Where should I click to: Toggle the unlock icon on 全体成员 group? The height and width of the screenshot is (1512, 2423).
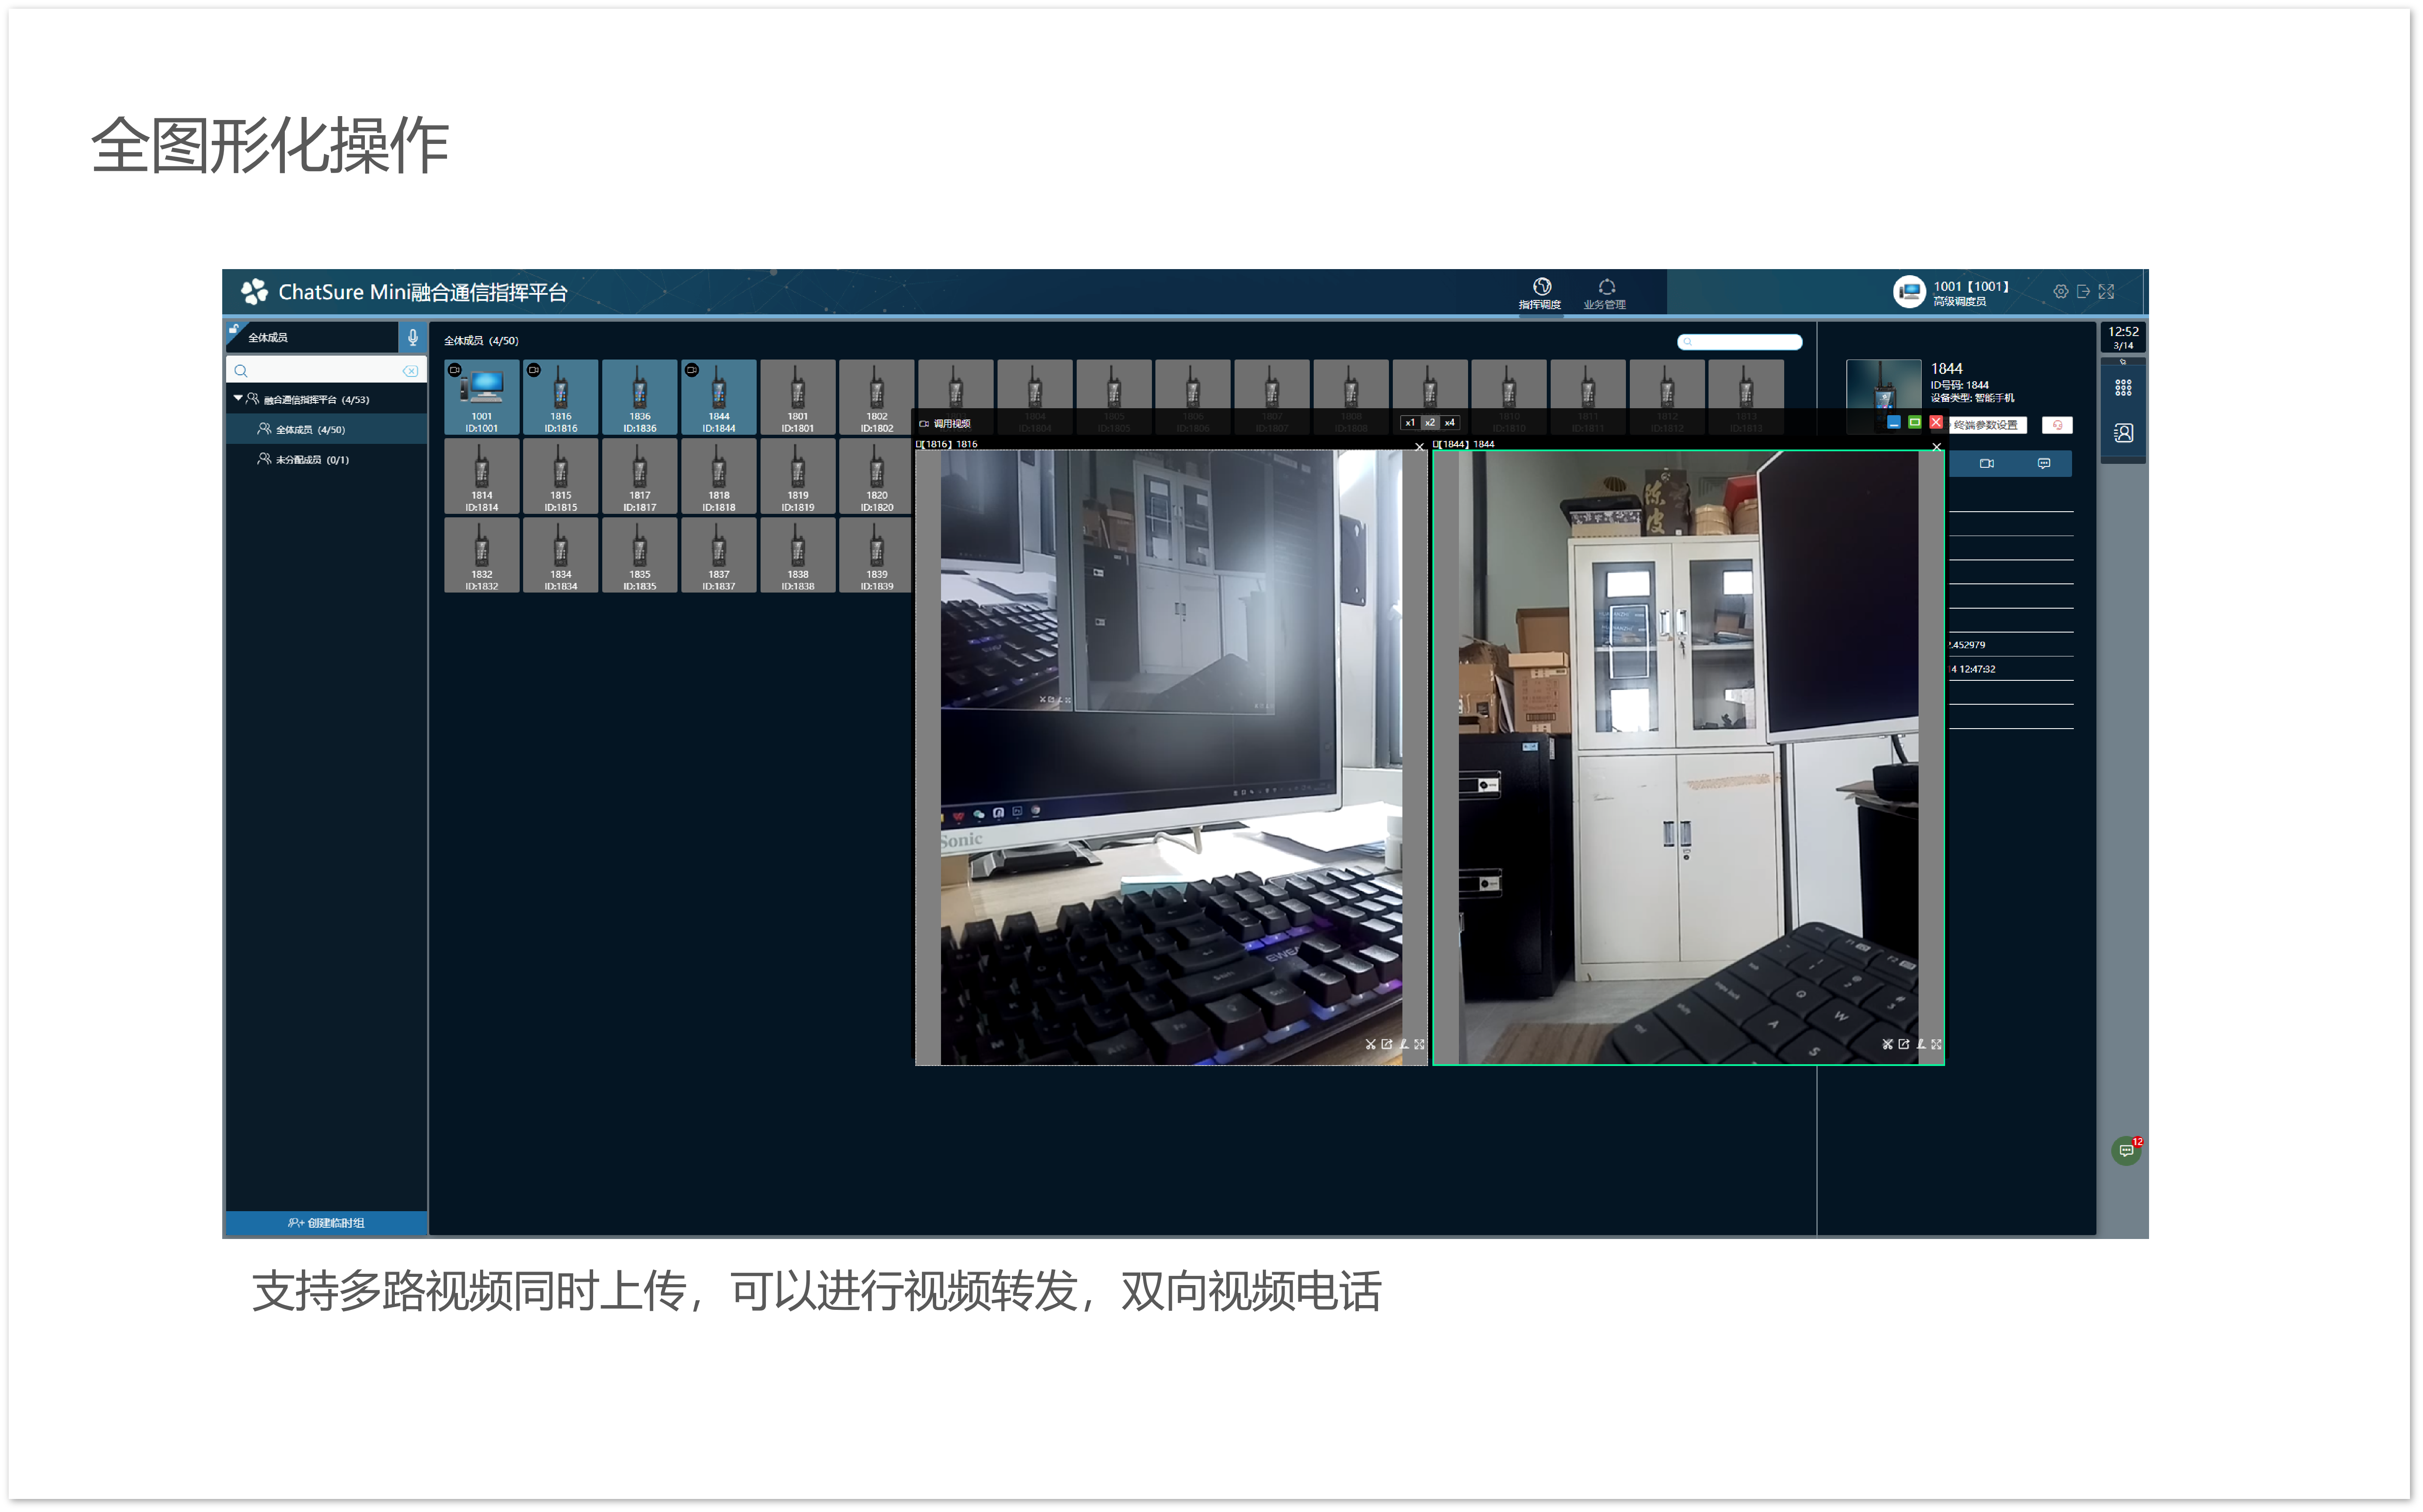tap(233, 329)
